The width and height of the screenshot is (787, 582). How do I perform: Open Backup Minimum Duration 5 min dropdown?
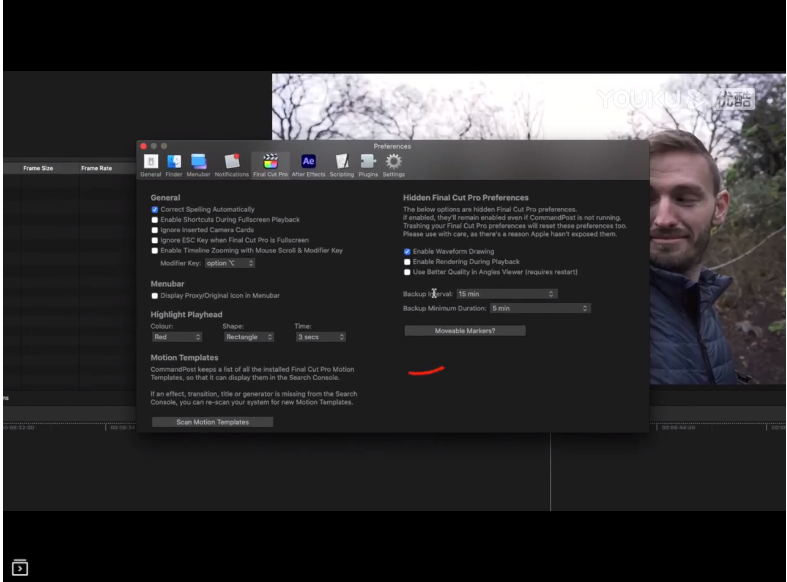[540, 309]
